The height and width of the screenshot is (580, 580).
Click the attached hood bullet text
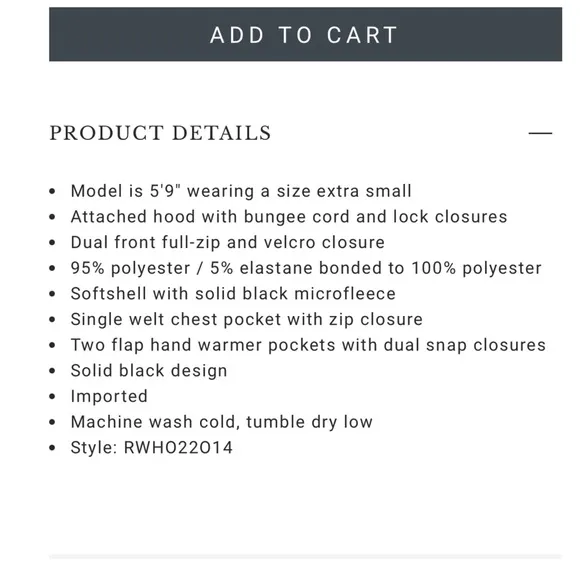point(289,217)
